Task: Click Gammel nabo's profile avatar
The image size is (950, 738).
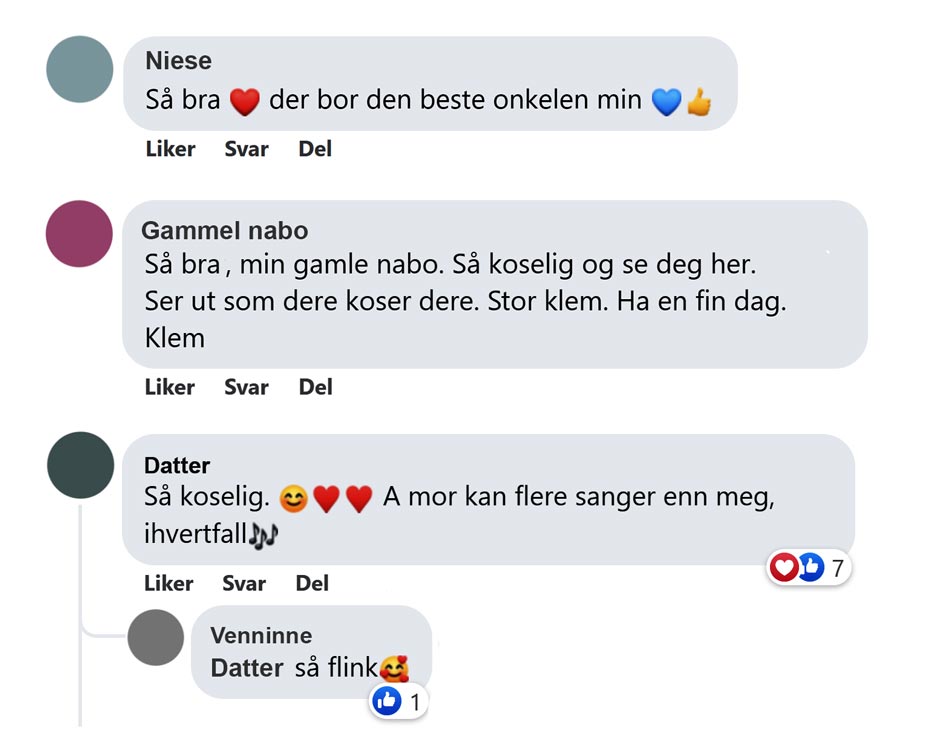Action: [x=79, y=233]
